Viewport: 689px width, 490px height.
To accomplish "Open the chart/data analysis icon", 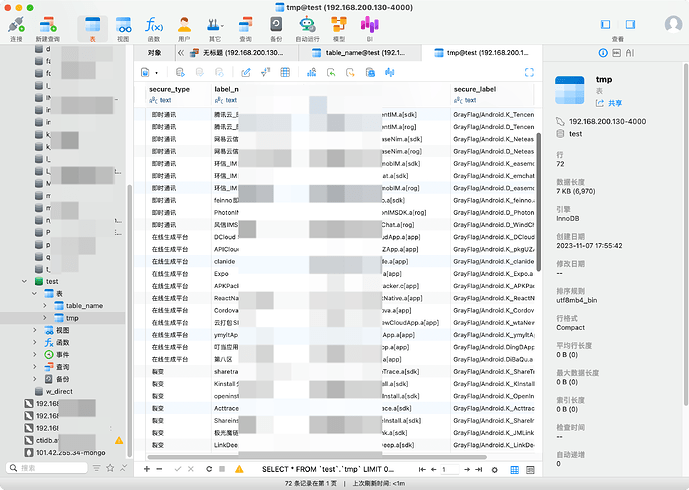I will 312,73.
